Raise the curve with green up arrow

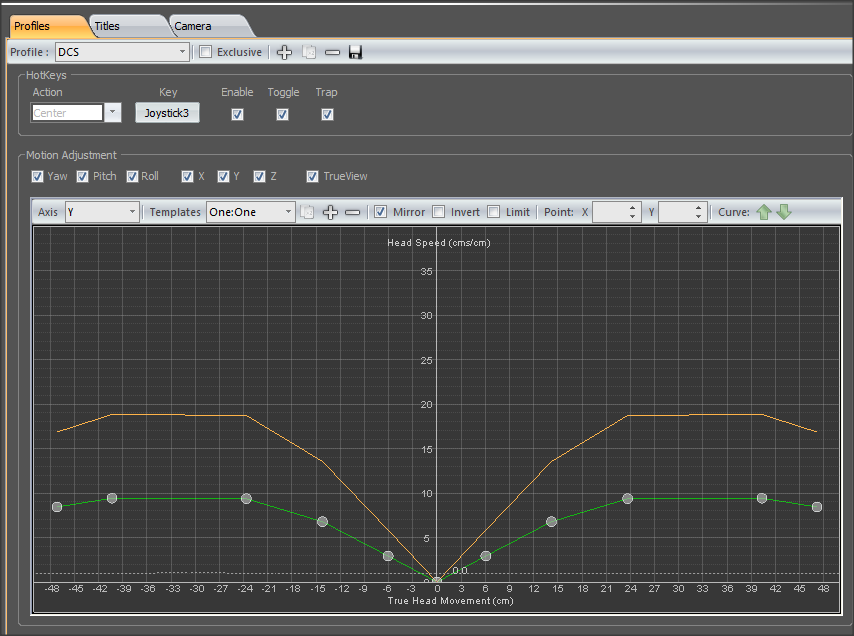765,212
